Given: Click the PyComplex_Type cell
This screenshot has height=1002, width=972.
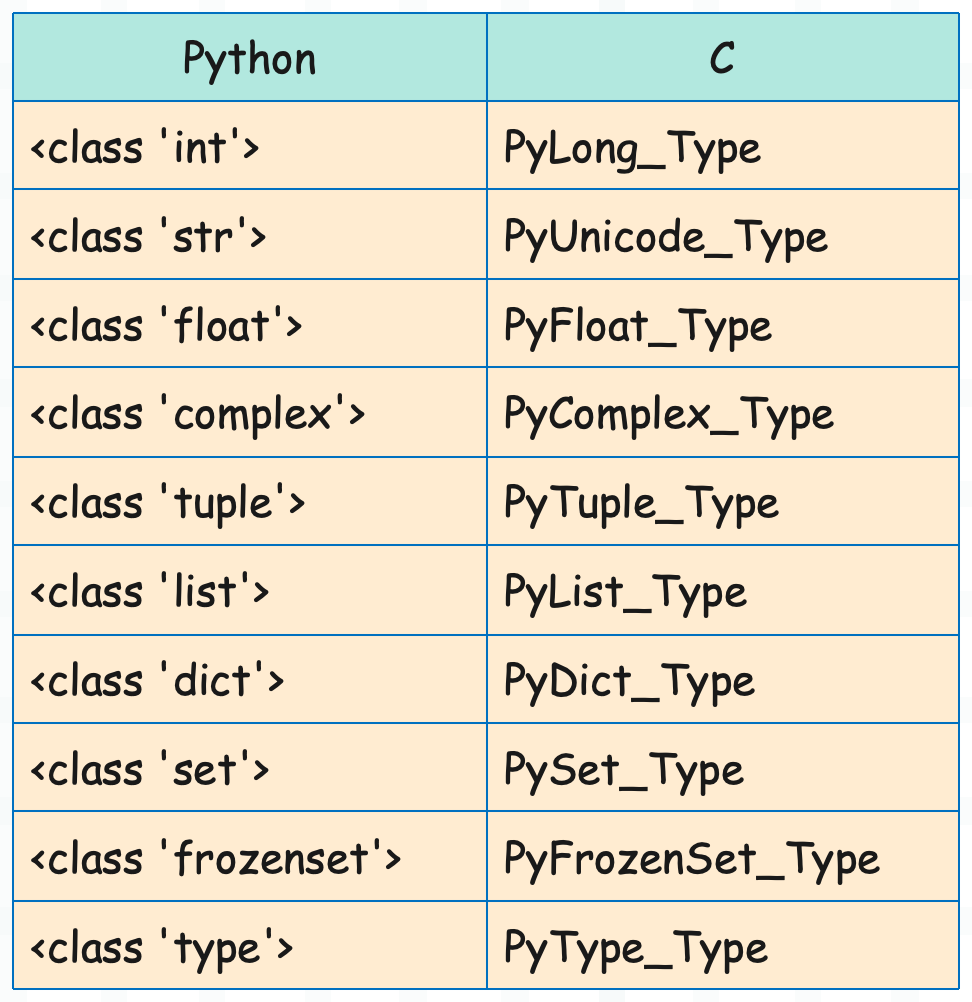Looking at the screenshot, I should click(x=723, y=412).
